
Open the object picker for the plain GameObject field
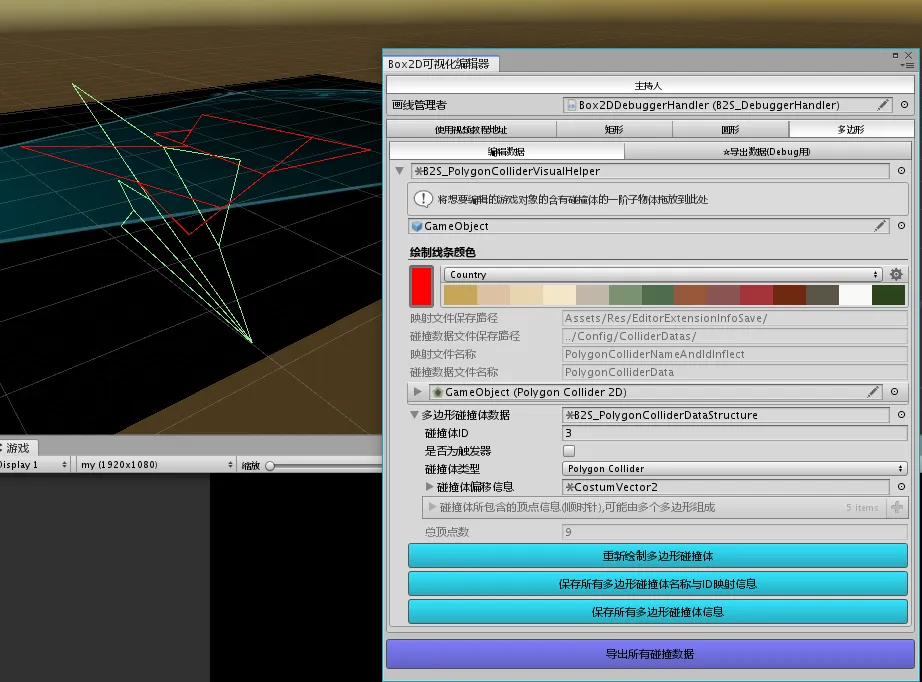click(901, 226)
